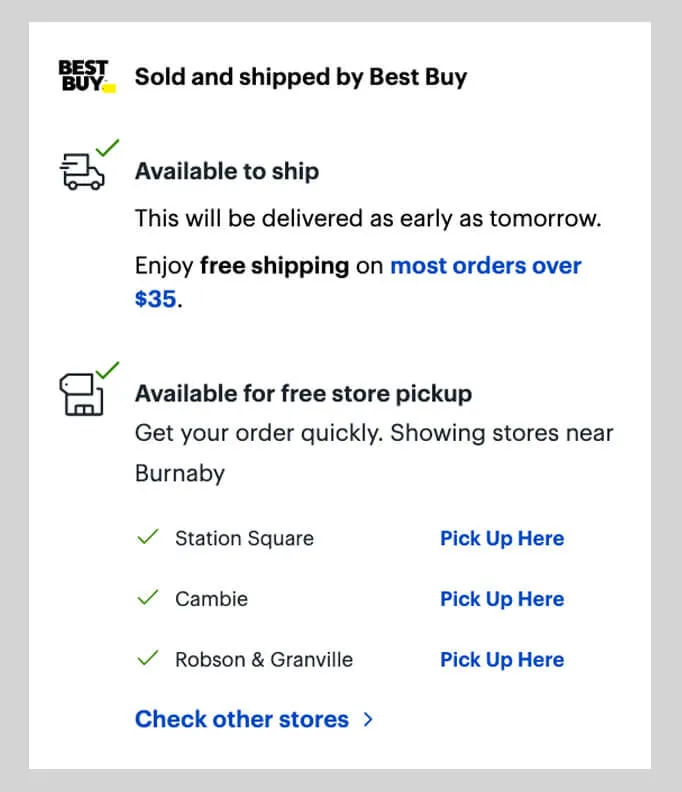Click green checkmark on the truck icon
The image size is (682, 792).
point(107,148)
